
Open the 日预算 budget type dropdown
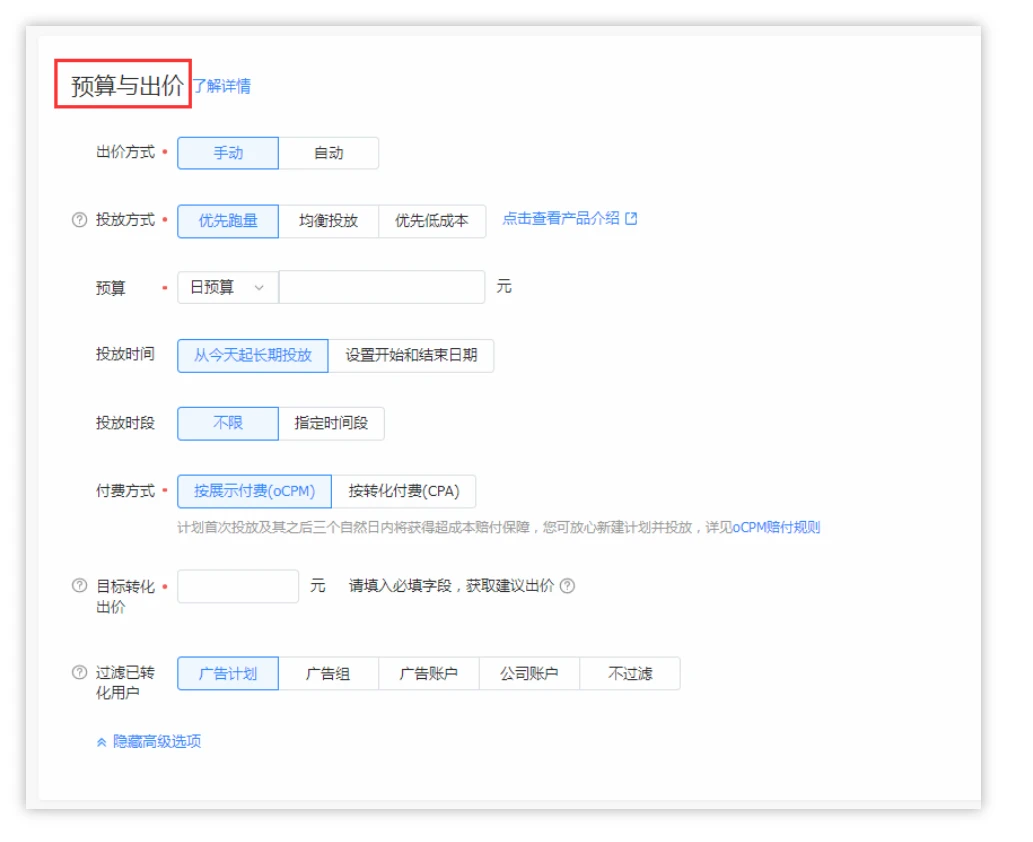coord(227,287)
